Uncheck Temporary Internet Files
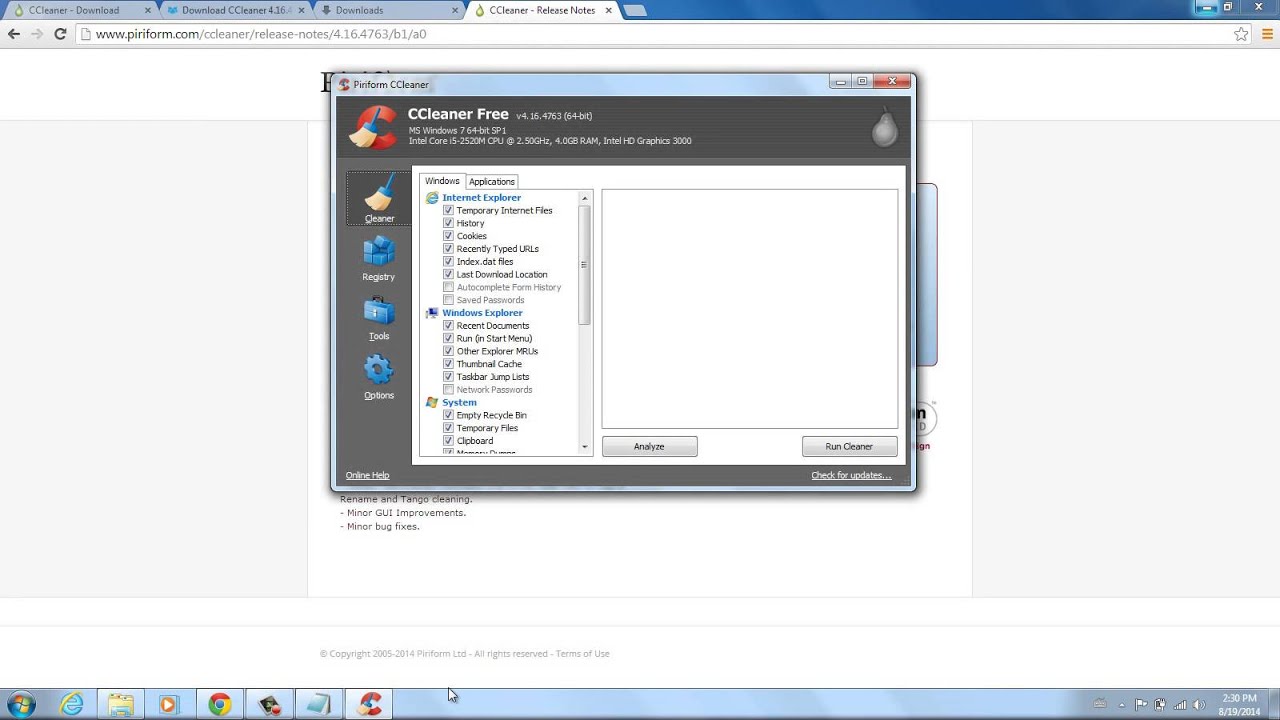 [448, 211]
